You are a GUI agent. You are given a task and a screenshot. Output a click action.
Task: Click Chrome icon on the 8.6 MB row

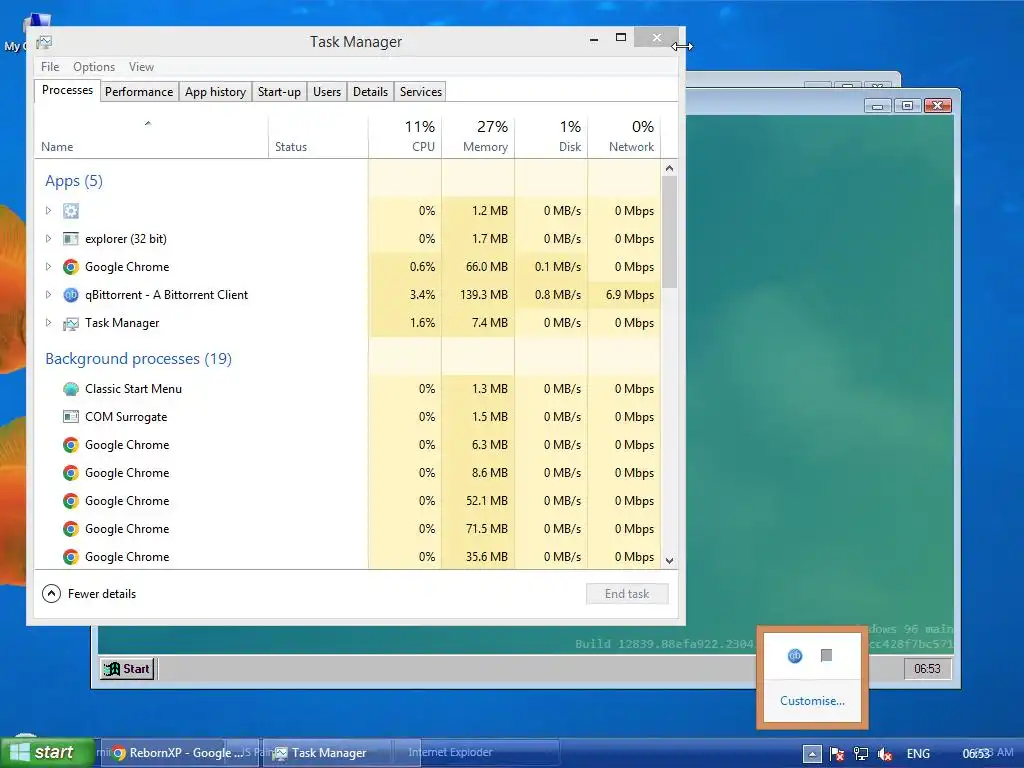71,473
